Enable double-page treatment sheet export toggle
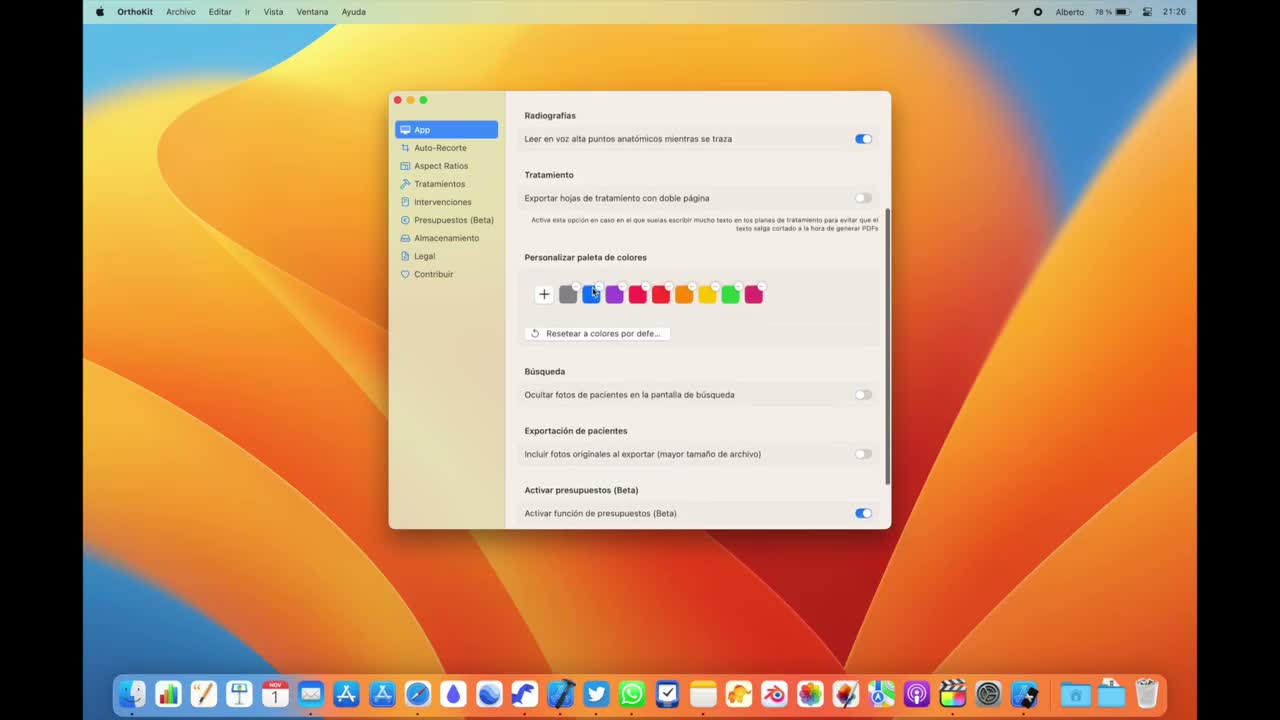Image resolution: width=1280 pixels, height=720 pixels. point(863,198)
